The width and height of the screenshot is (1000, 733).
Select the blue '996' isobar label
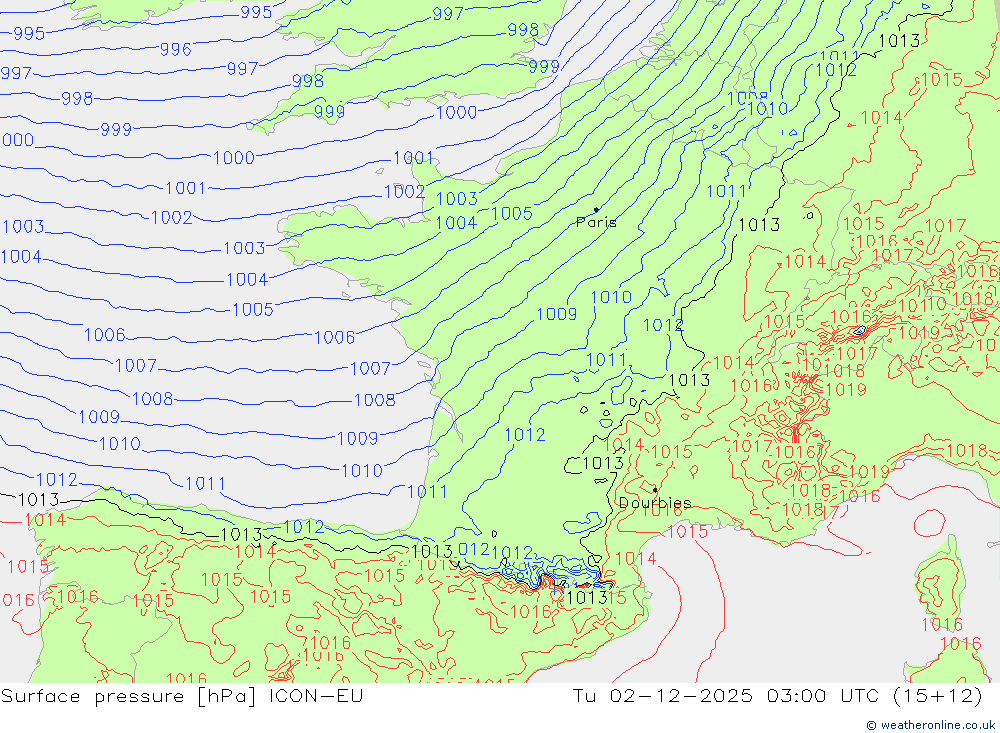175,49
